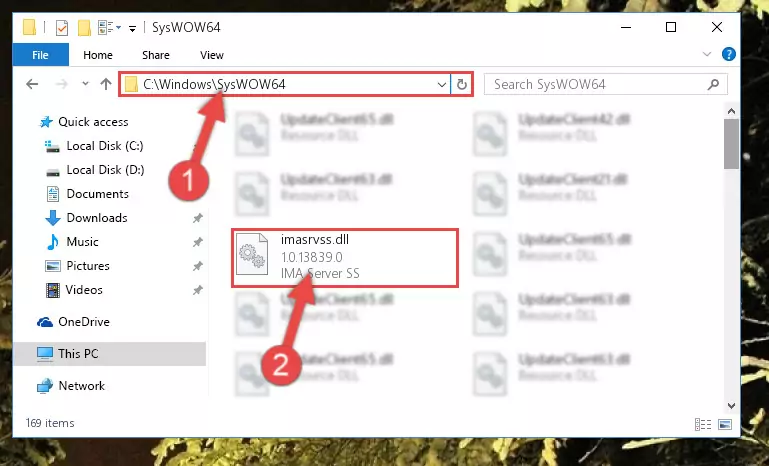Refresh the SysWOW64 folder
The width and height of the screenshot is (769, 466).
461,84
